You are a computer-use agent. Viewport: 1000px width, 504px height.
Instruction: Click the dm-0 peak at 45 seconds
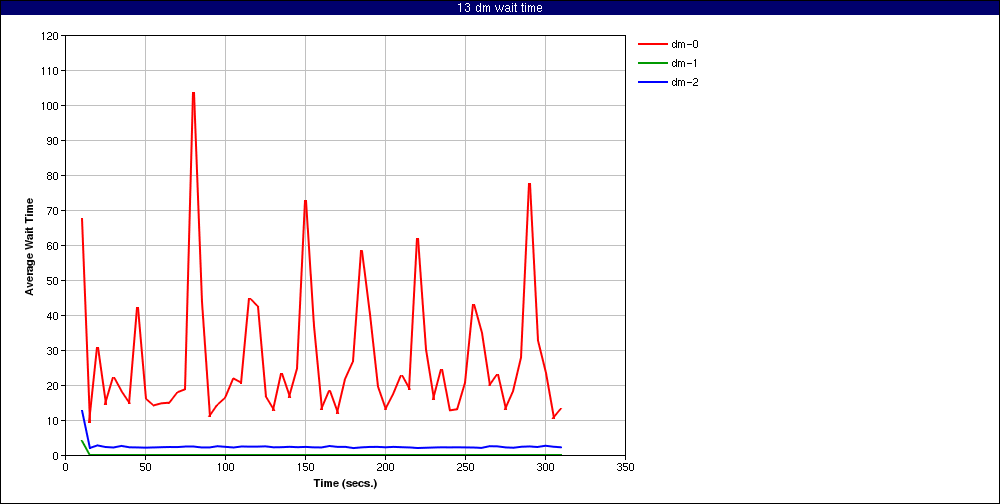(x=137, y=308)
